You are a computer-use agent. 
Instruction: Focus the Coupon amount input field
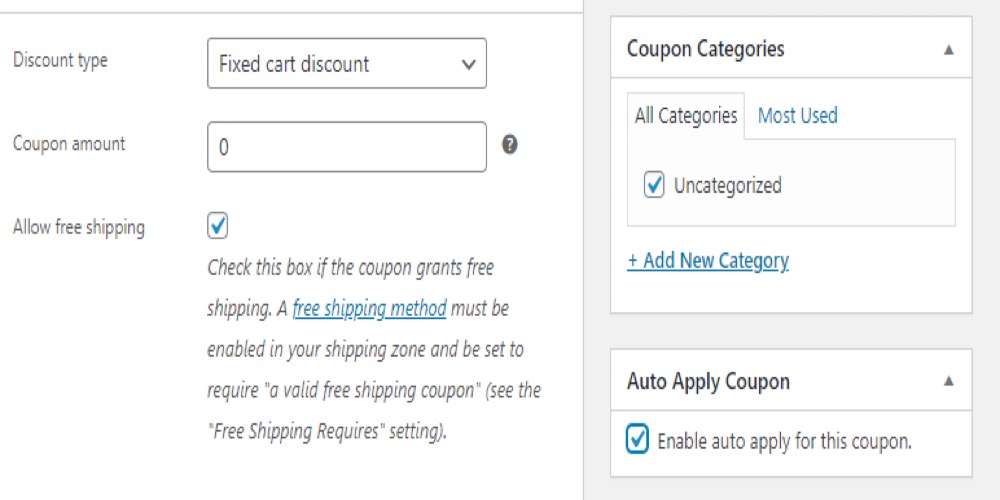347,147
